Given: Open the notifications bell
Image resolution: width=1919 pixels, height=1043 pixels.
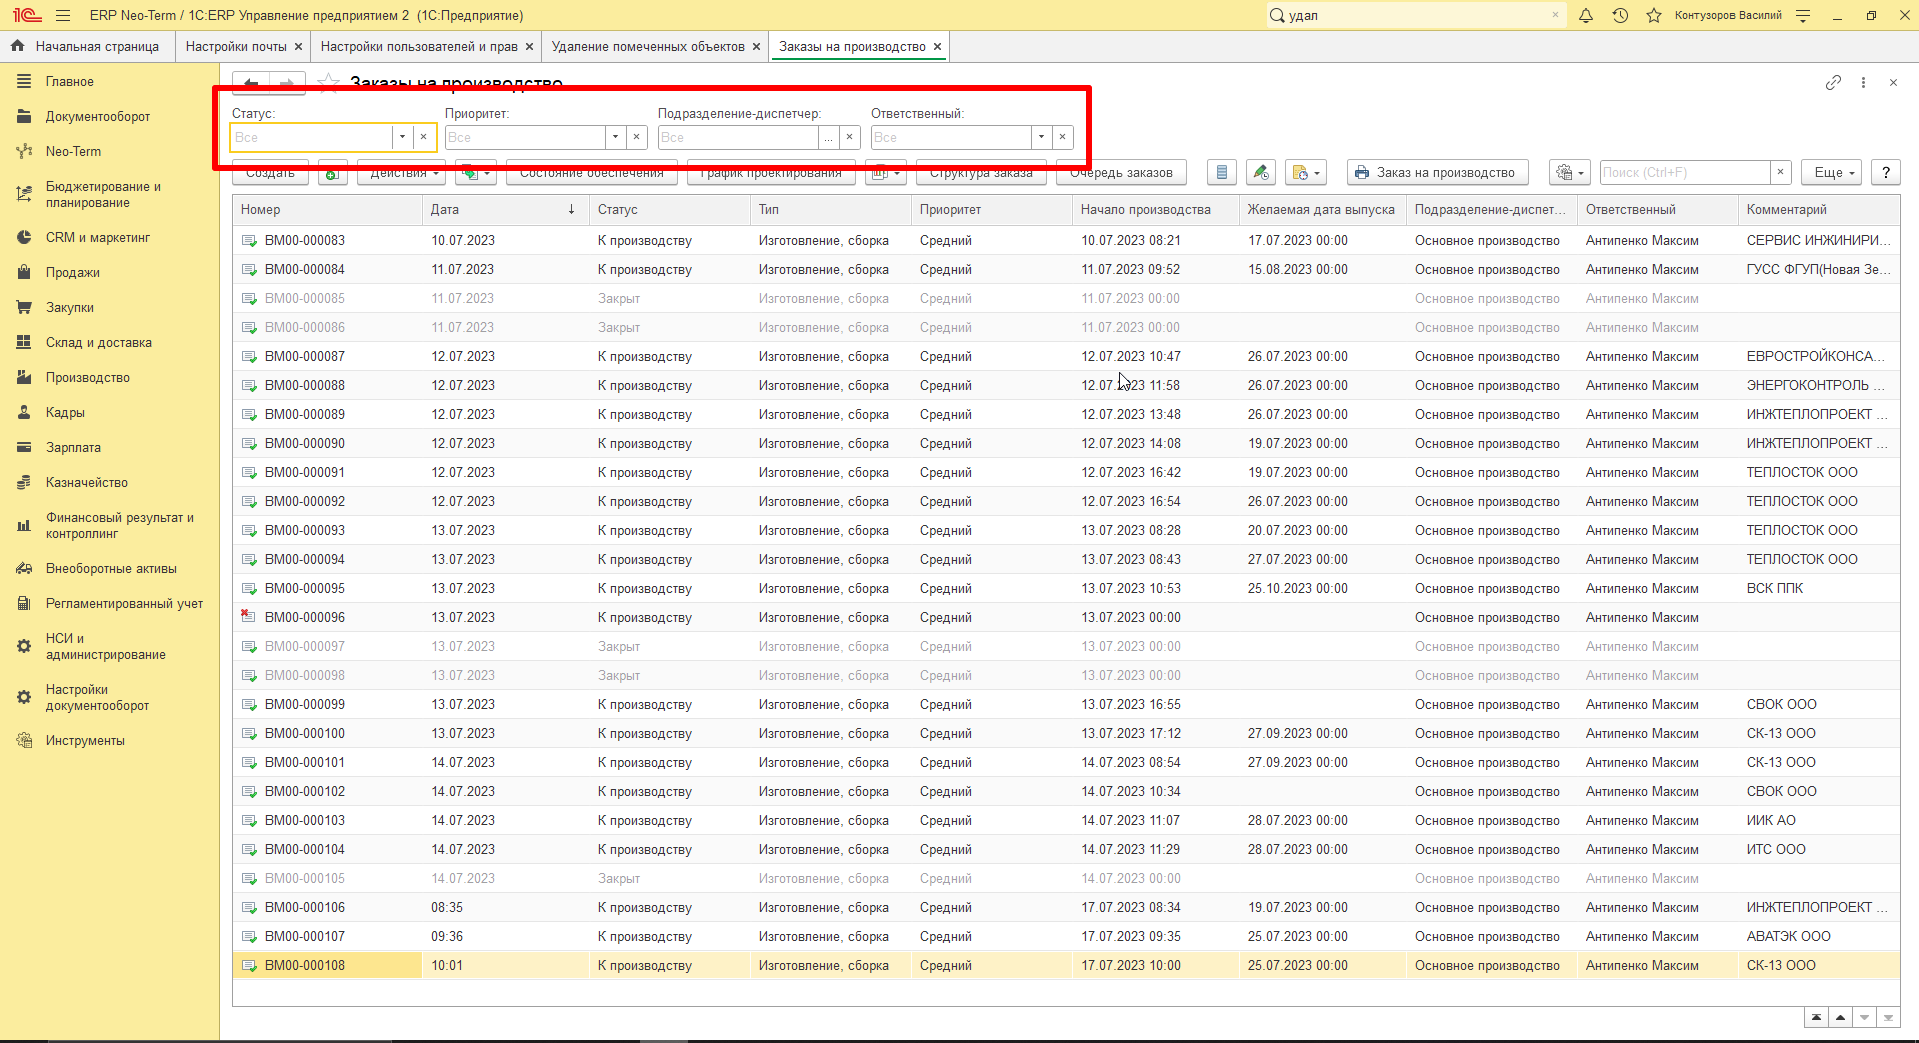Looking at the screenshot, I should (x=1586, y=15).
